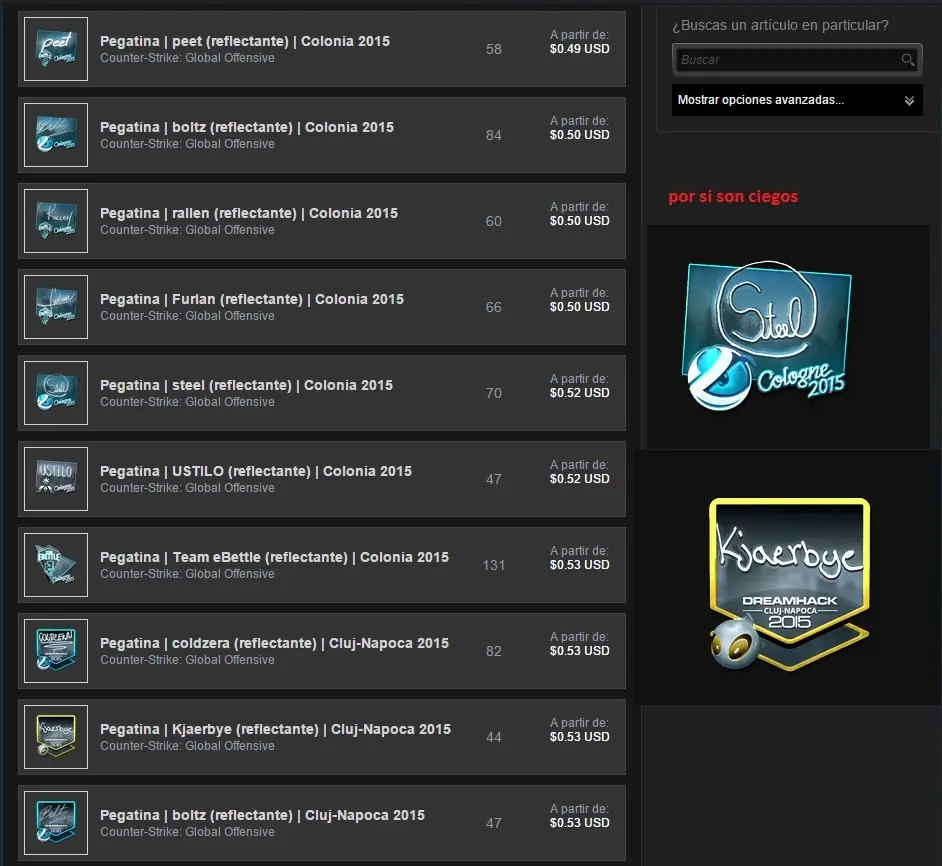Screen dimensions: 942x866
Task: Open Mostrar opciones avanzadas dropdown
Action: 797,100
